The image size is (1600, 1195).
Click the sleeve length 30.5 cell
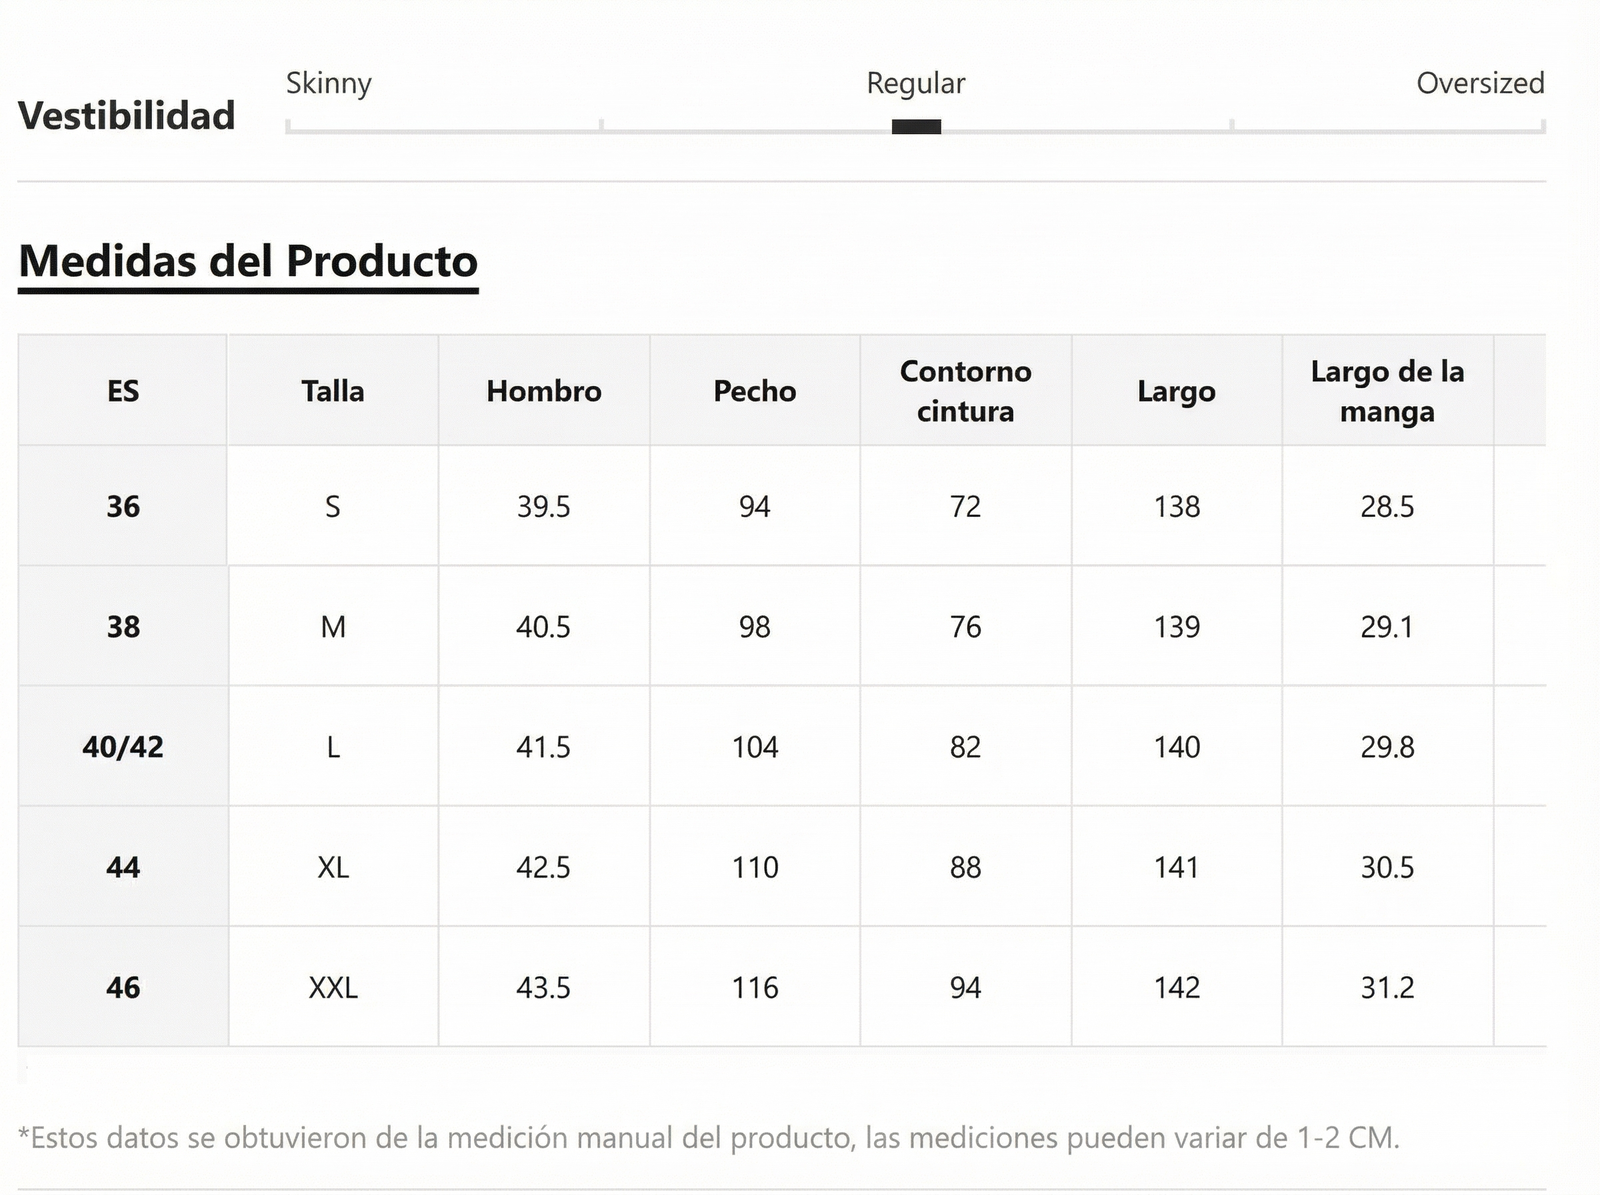click(x=1387, y=867)
